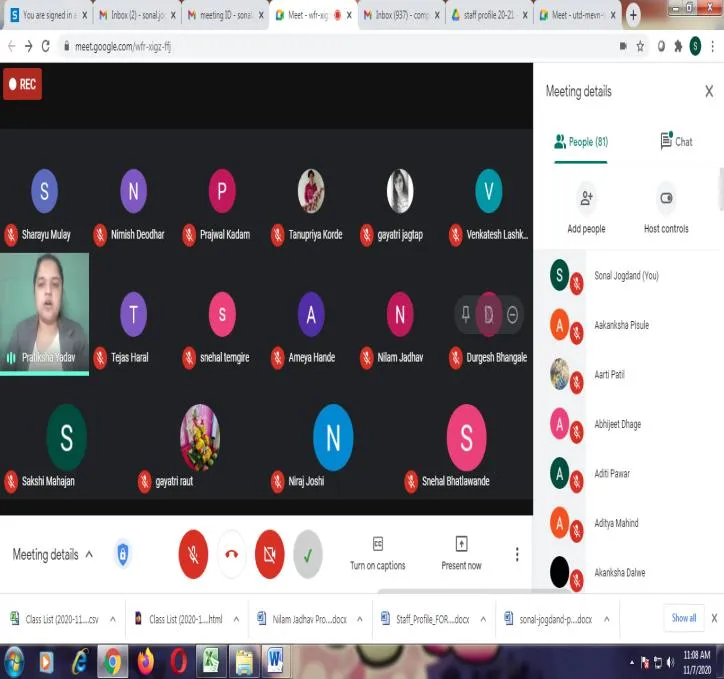Click the blue security shield icon
This screenshot has height=679, width=724.
pos(123,553)
